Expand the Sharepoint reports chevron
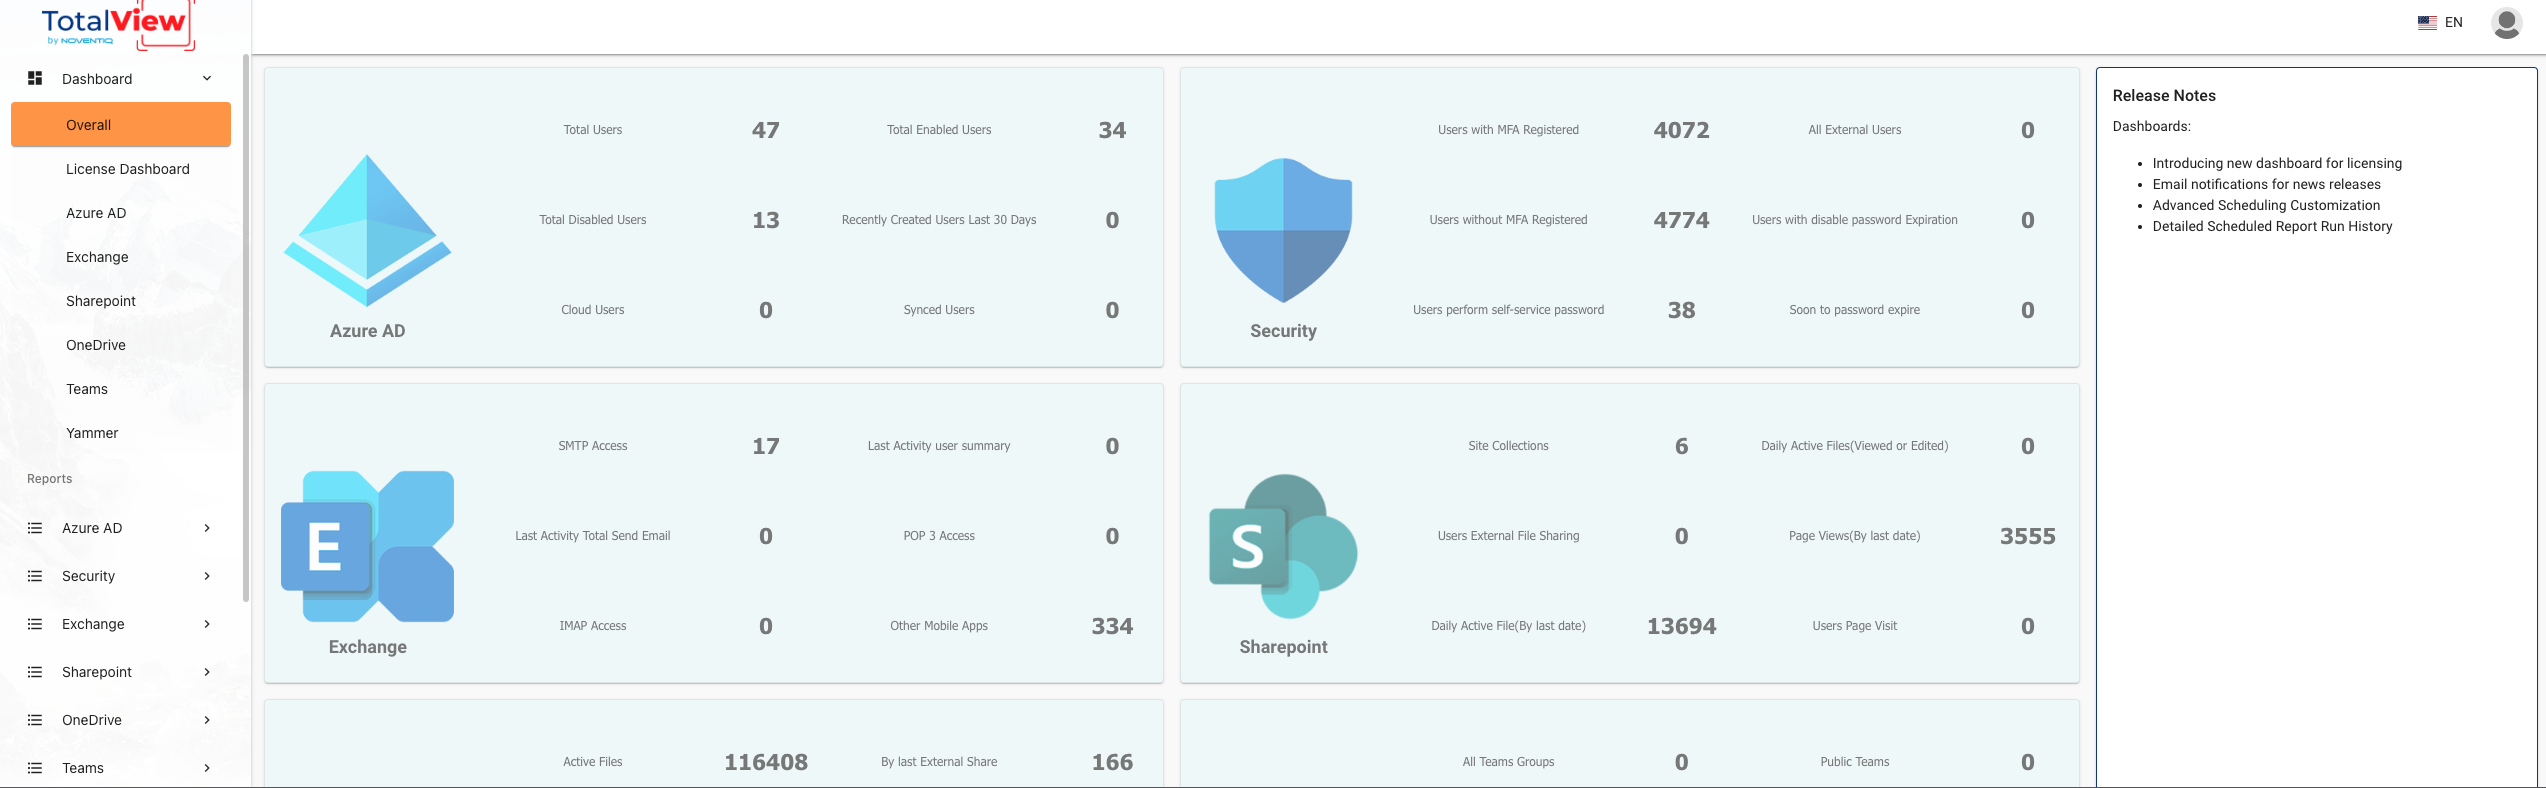The width and height of the screenshot is (2546, 788). (x=207, y=672)
